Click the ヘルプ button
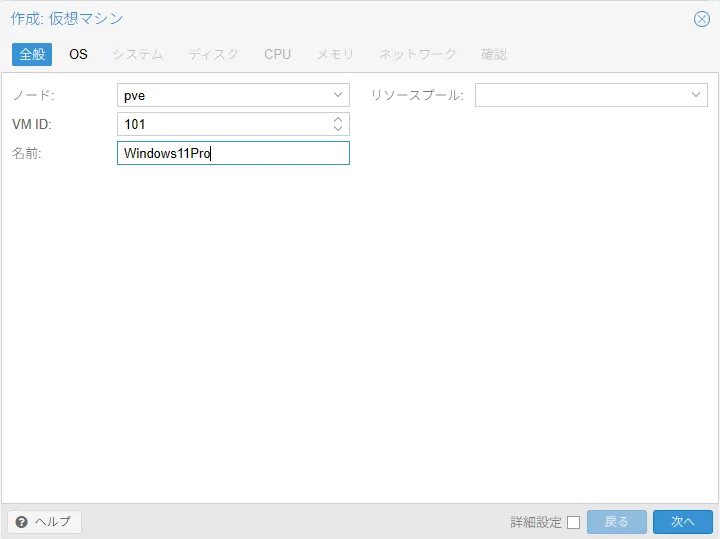The height and width of the screenshot is (539, 720). coord(44,522)
